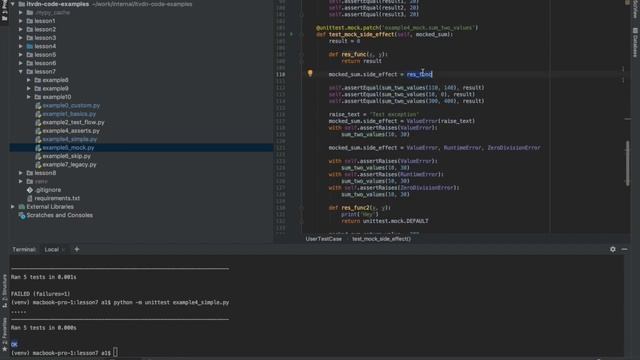The height and width of the screenshot is (360, 640).
Task: Click the requirements.txt file icon
Action: coord(30,198)
